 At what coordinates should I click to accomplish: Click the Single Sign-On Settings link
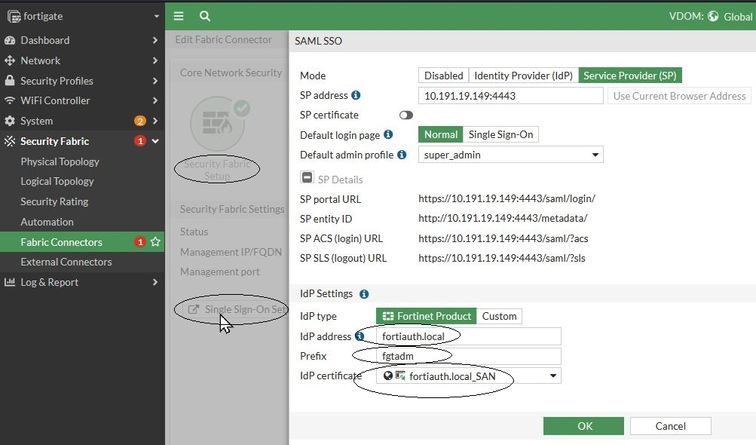click(245, 310)
